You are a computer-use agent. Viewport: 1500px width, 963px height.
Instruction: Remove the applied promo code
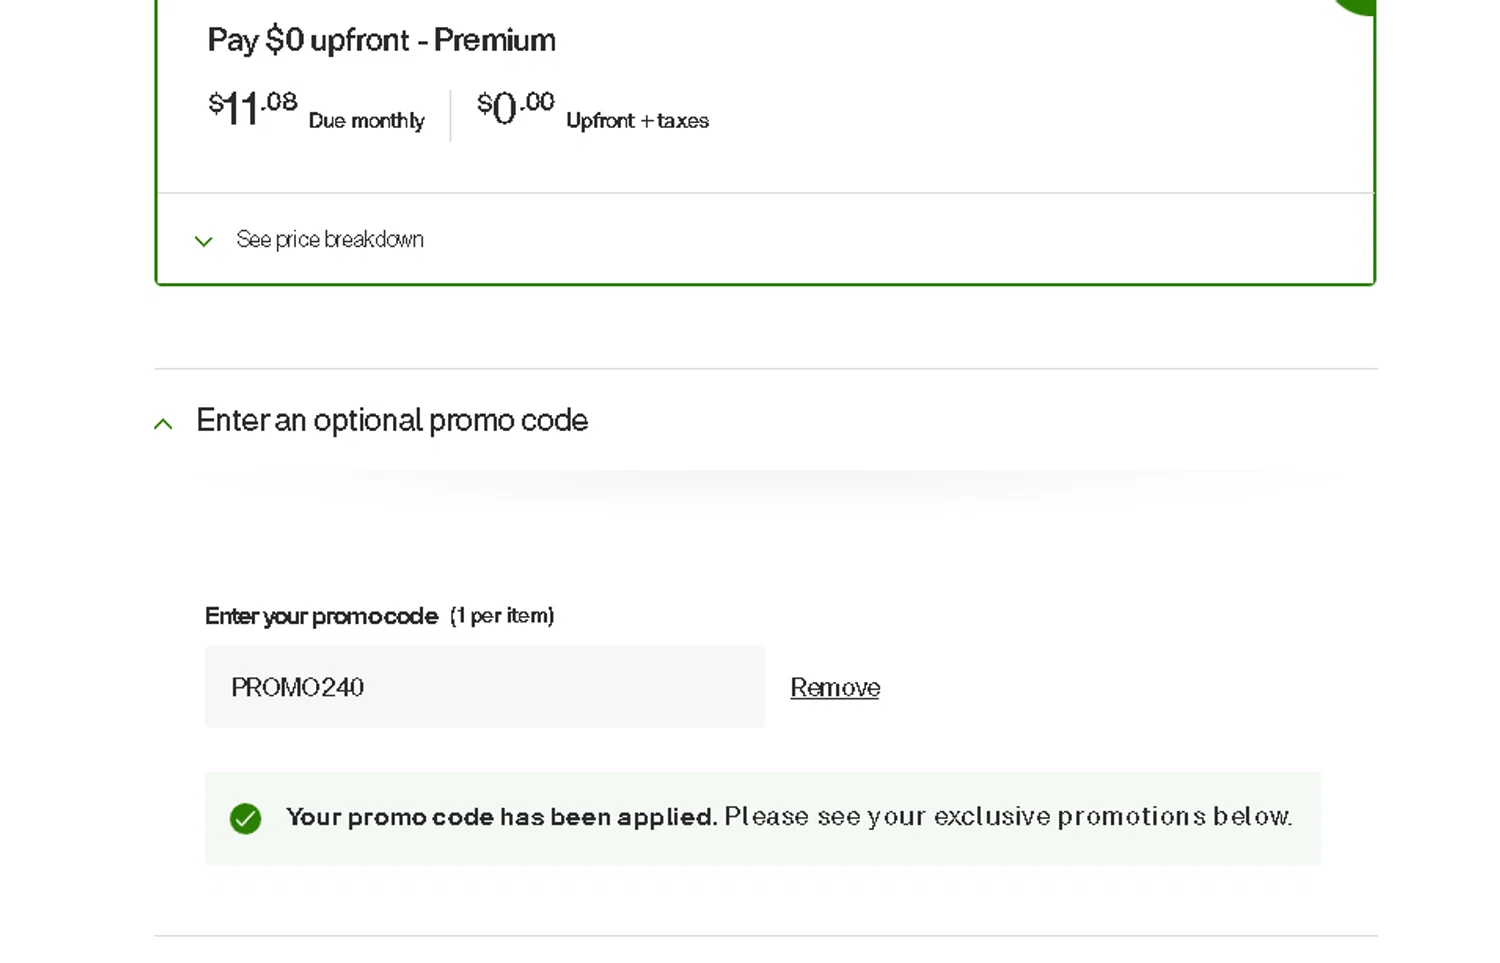pos(835,688)
